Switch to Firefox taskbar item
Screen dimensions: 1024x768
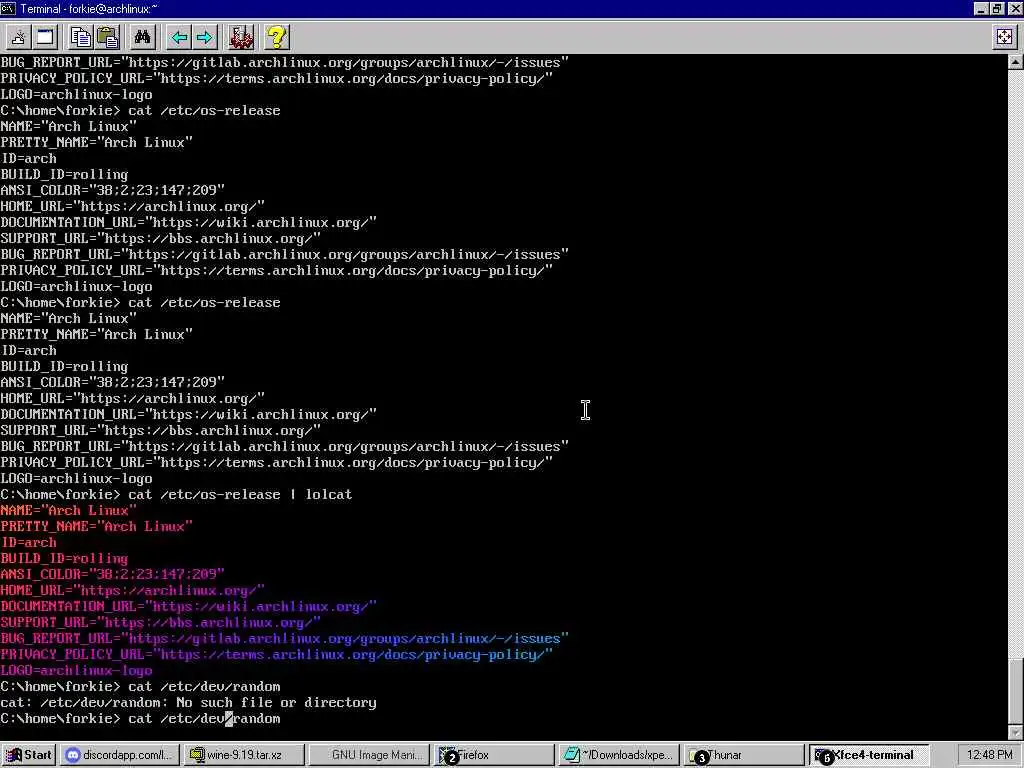[x=494, y=755]
